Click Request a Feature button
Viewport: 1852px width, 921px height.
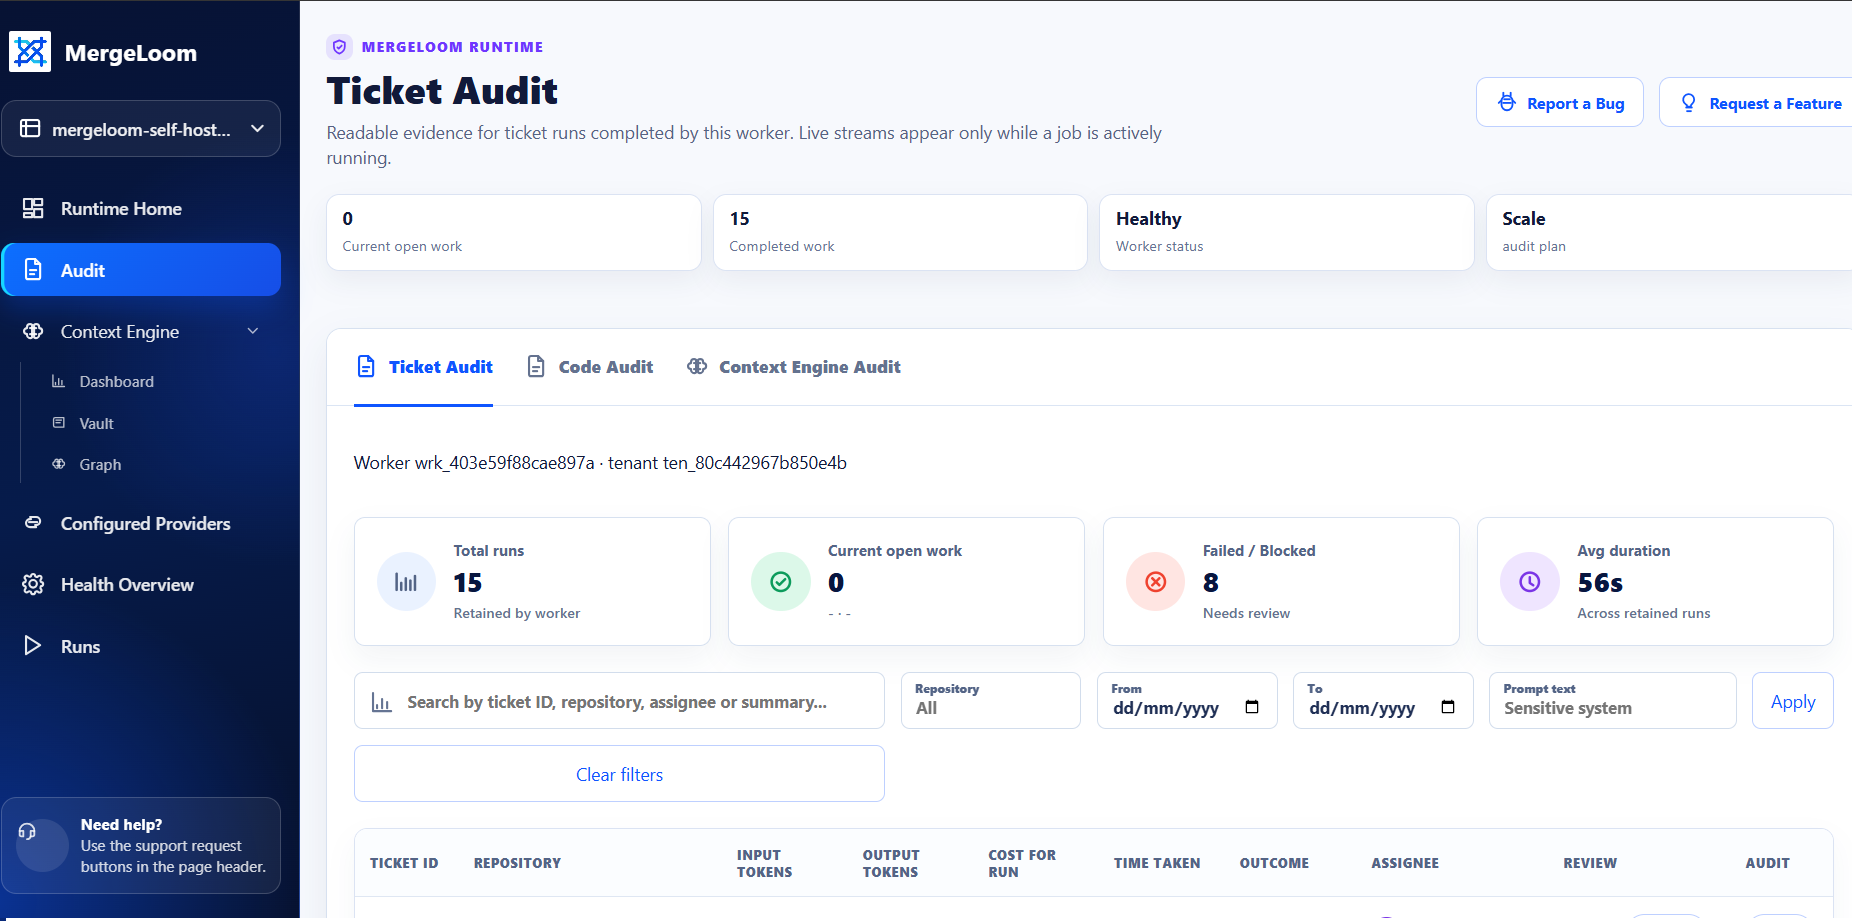click(1756, 102)
